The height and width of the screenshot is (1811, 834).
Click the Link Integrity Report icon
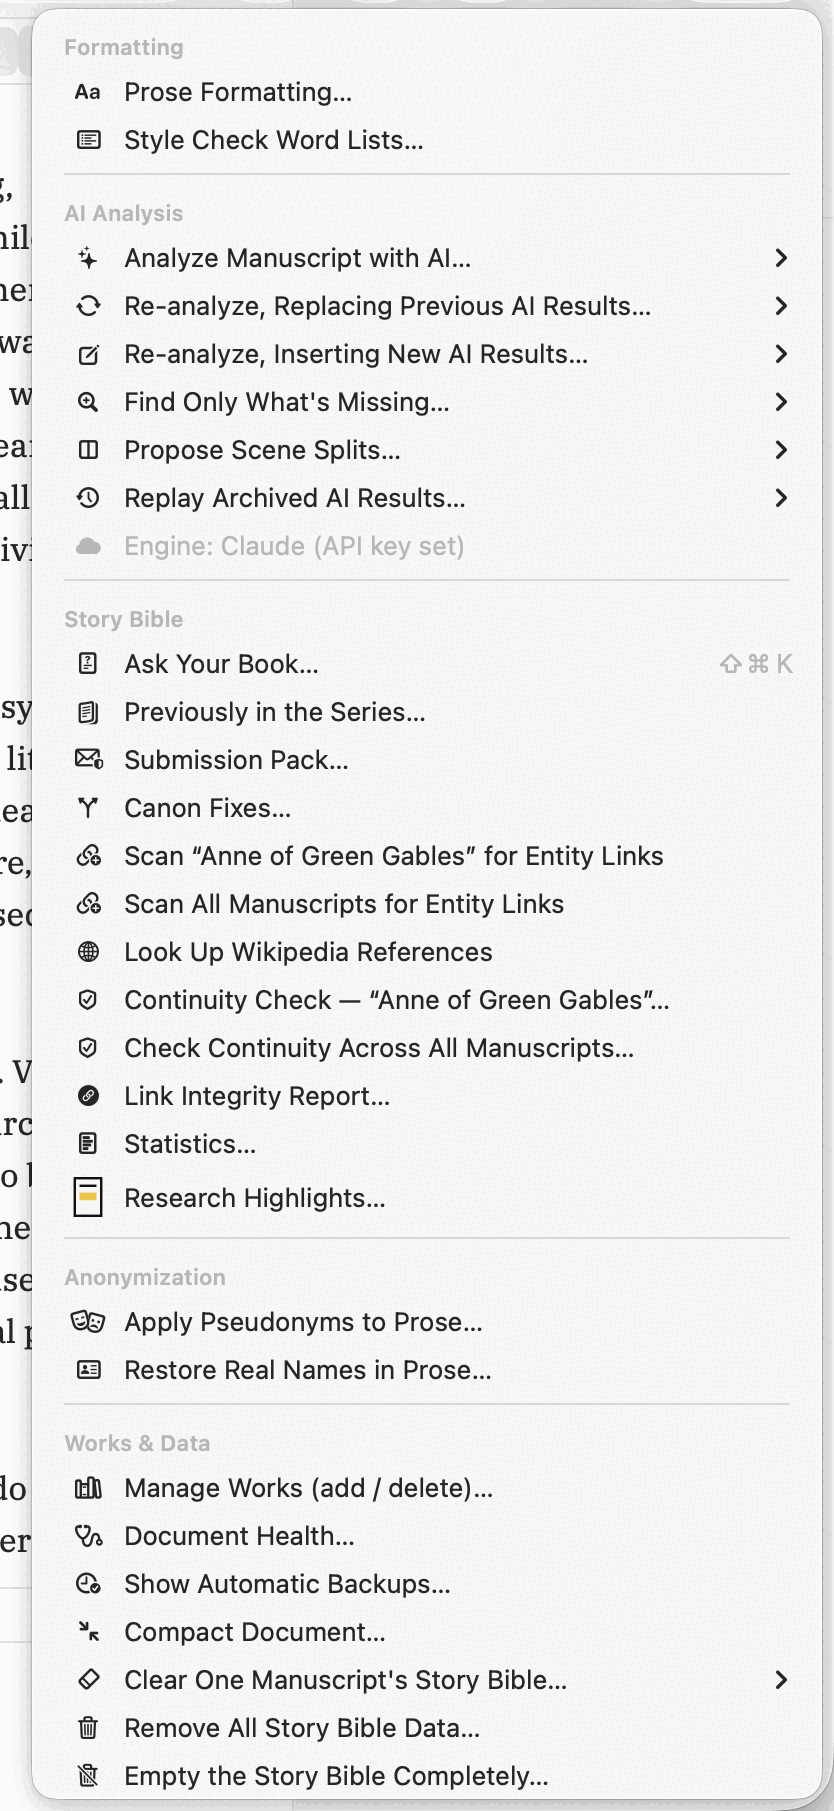88,1096
